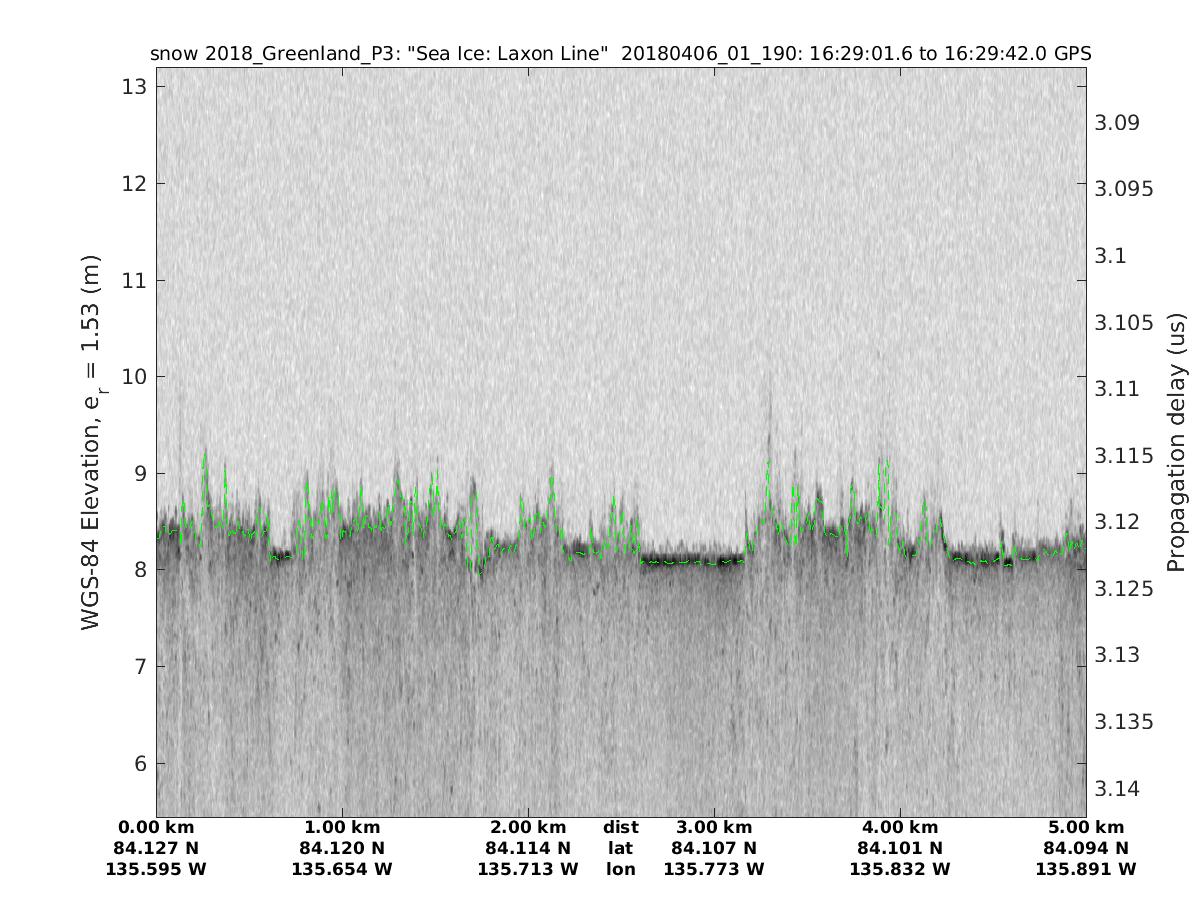Click the '0.00 km' distance label

click(156, 827)
